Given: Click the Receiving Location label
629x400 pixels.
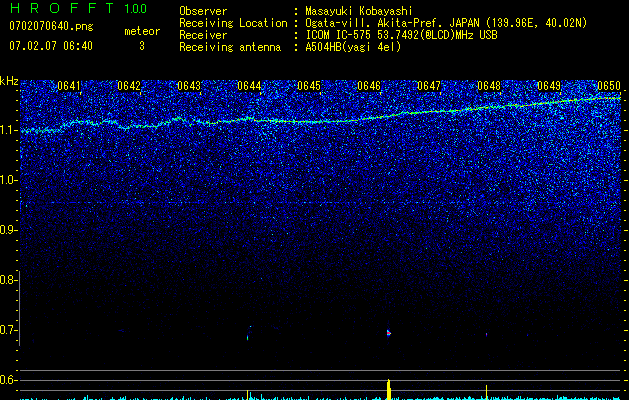Looking at the screenshot, I should point(233,23).
